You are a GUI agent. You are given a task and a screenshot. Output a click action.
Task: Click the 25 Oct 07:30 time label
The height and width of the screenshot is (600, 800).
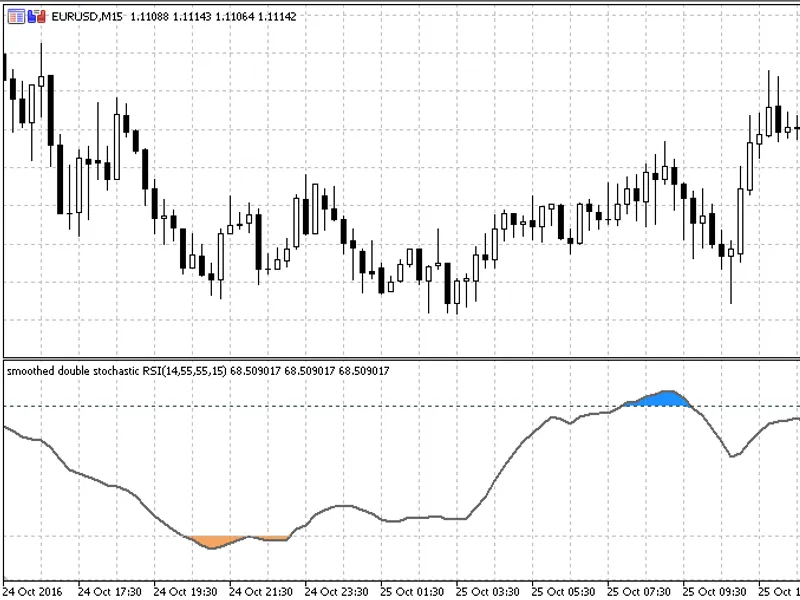pyautogui.click(x=639, y=592)
